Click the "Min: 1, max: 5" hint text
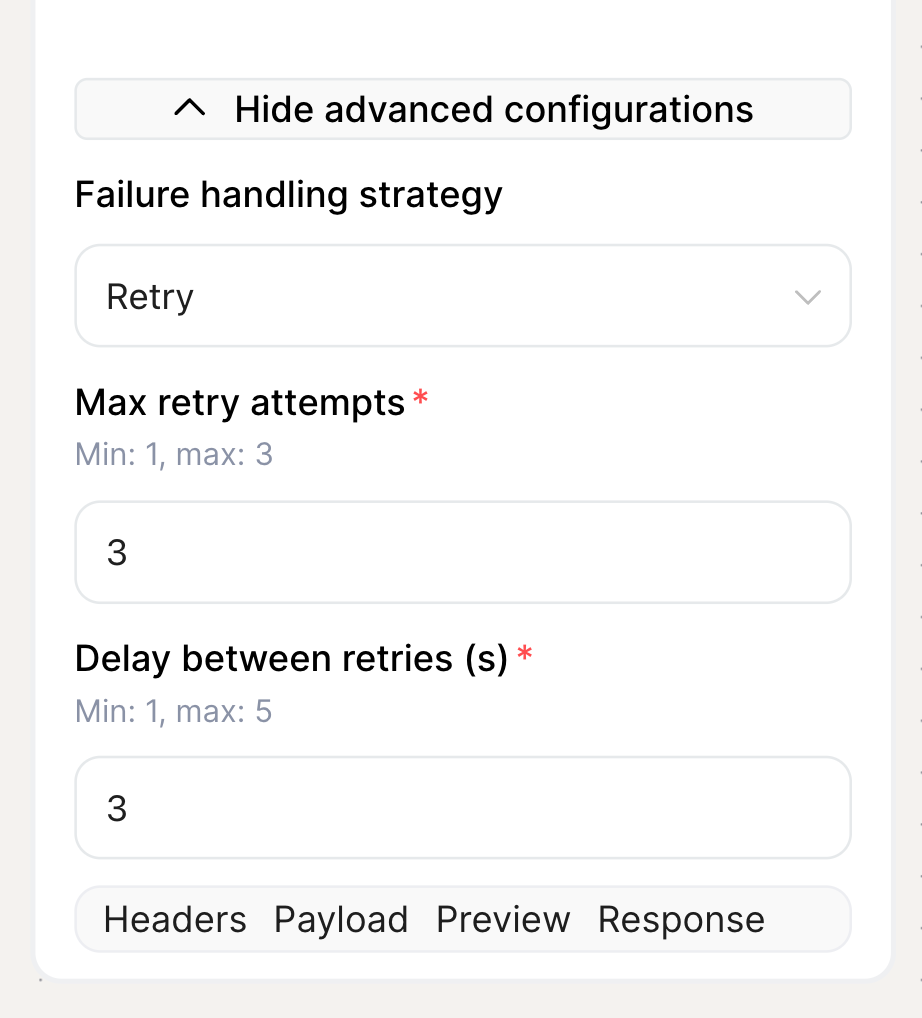 click(174, 711)
